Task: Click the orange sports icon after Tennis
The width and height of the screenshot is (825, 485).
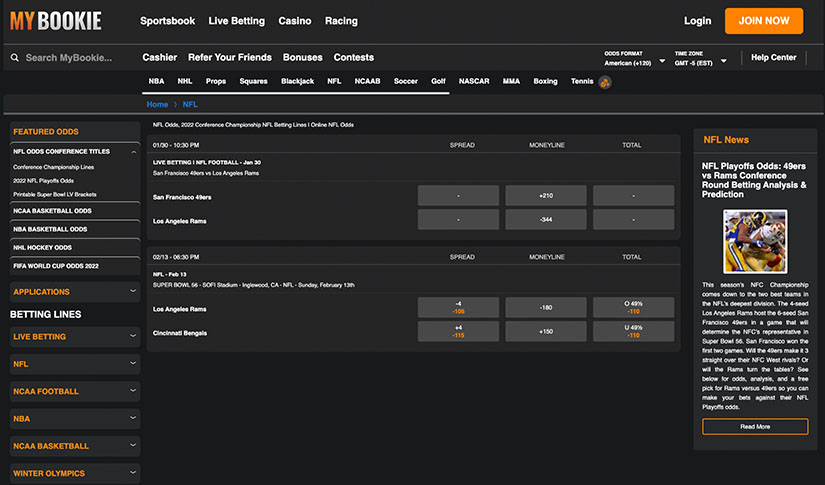Action: pyautogui.click(x=605, y=82)
